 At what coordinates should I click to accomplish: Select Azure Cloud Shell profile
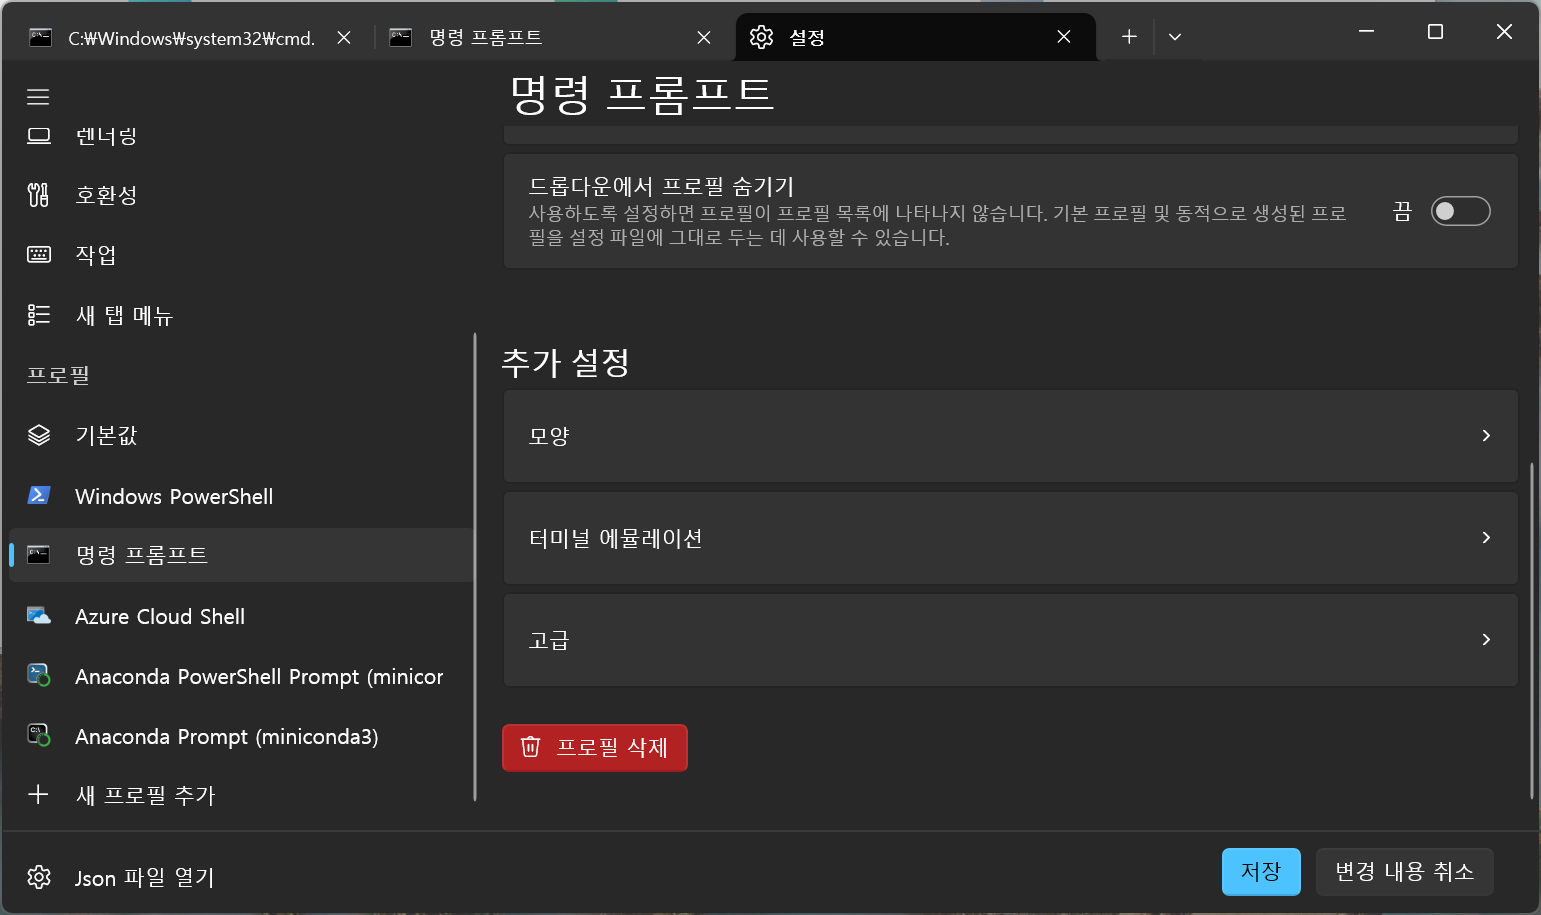pyautogui.click(x=240, y=616)
